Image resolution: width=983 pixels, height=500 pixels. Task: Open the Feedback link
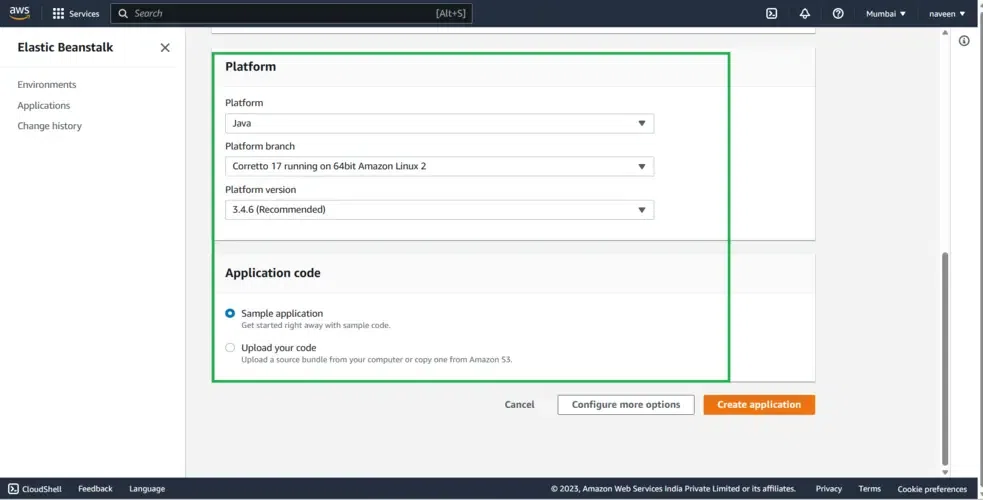95,489
